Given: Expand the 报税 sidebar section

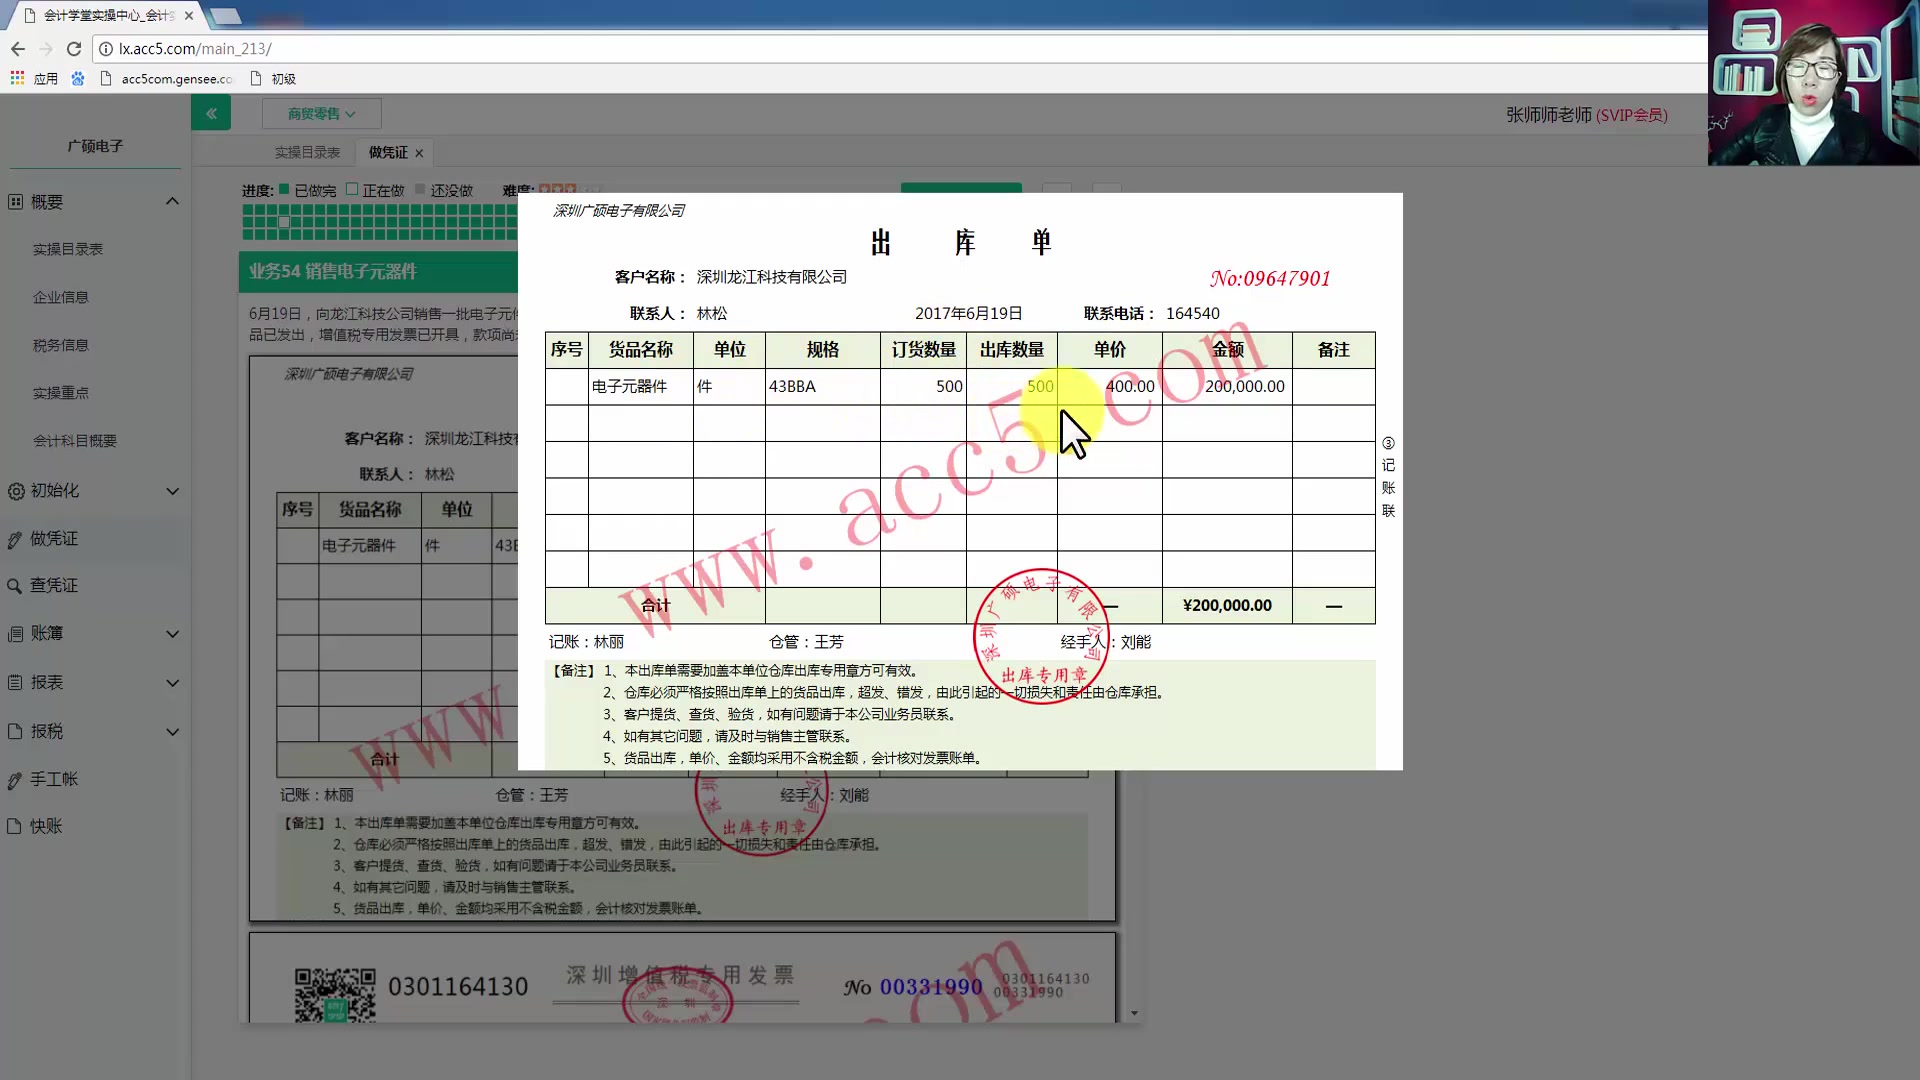Looking at the screenshot, I should [x=172, y=732].
